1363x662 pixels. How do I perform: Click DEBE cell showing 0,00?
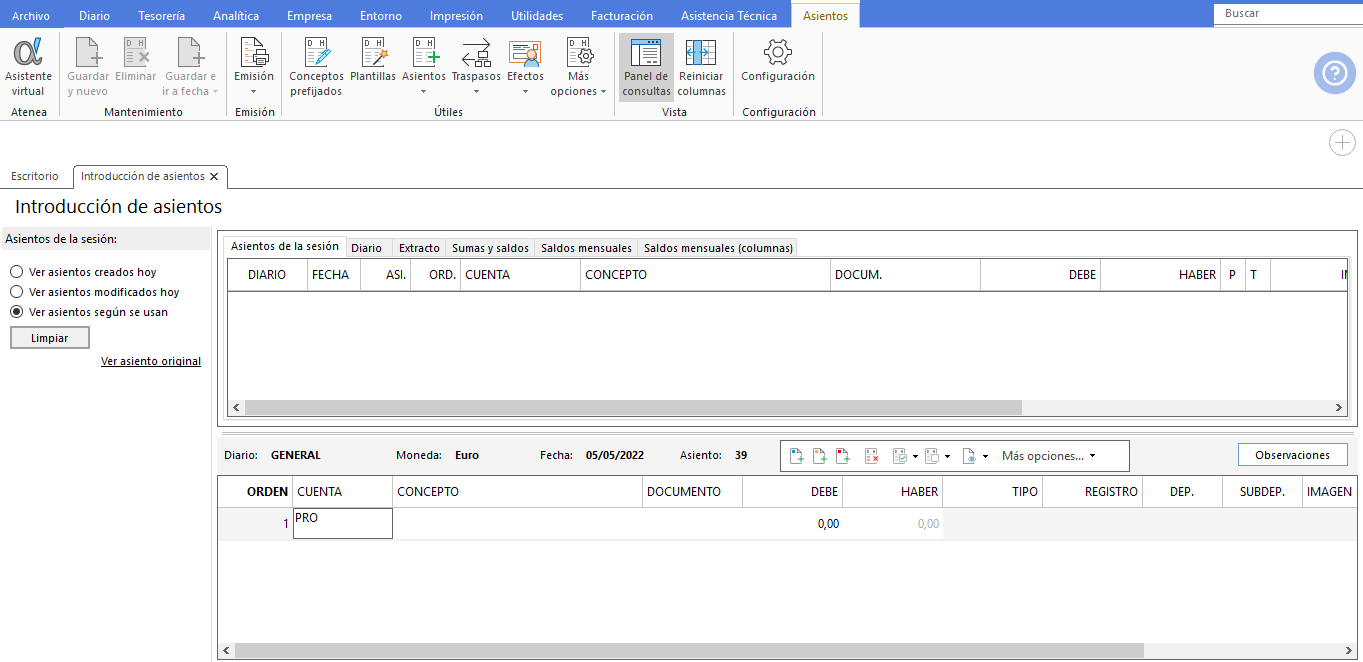click(x=793, y=524)
